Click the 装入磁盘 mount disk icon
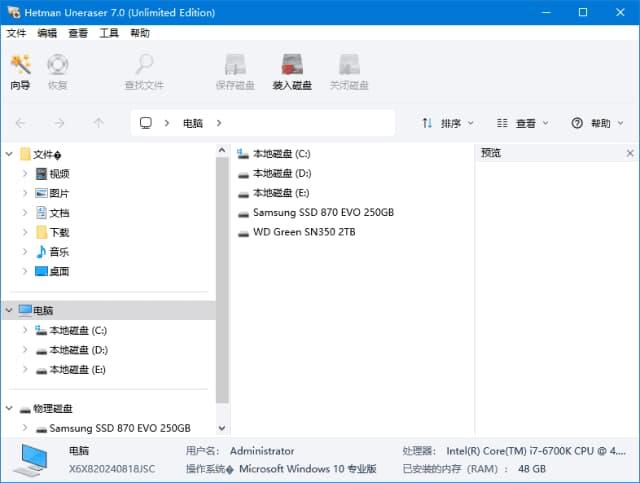The height and width of the screenshot is (483, 640). point(292,71)
